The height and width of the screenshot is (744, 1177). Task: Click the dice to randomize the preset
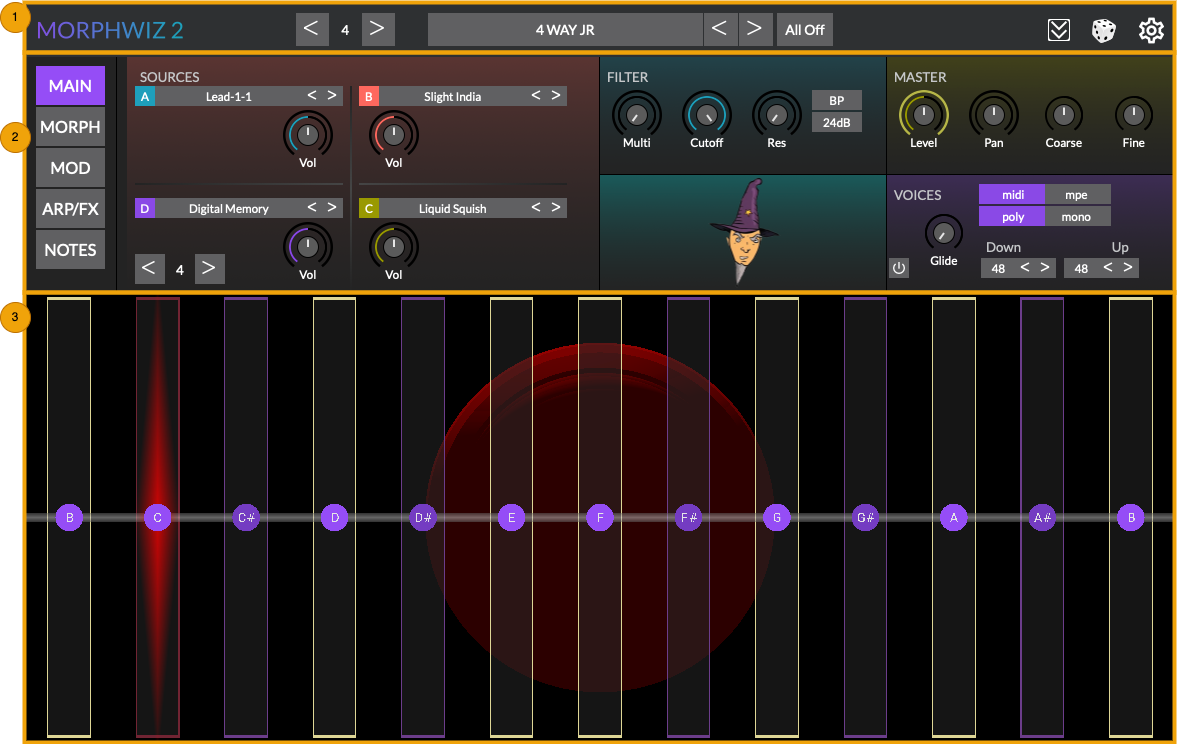(1103, 30)
